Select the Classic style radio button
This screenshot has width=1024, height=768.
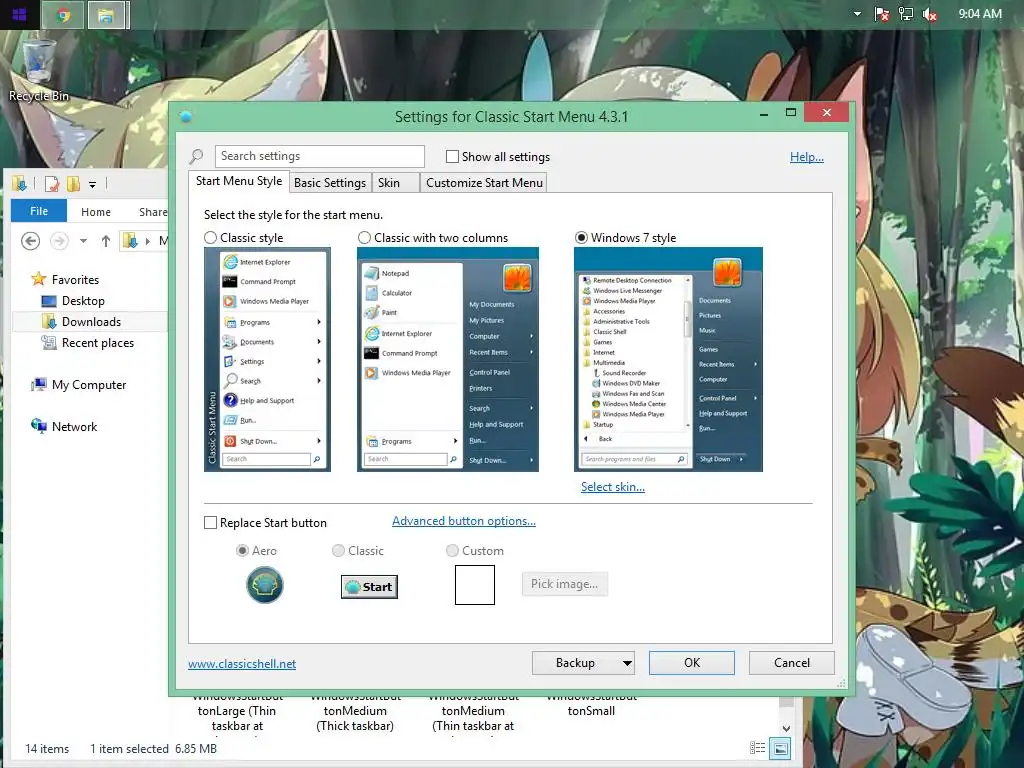pos(210,238)
